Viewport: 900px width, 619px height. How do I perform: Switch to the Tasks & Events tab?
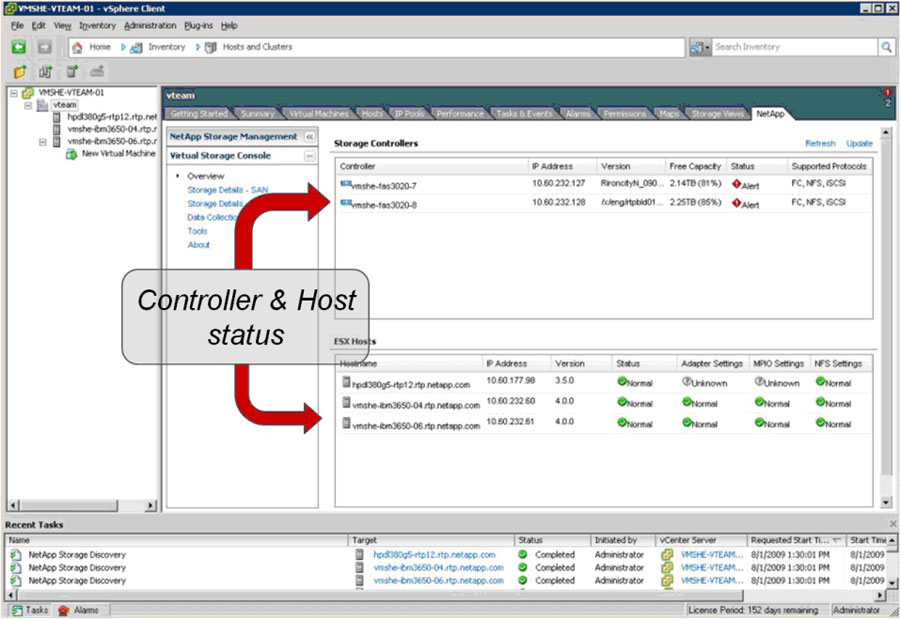(x=524, y=114)
